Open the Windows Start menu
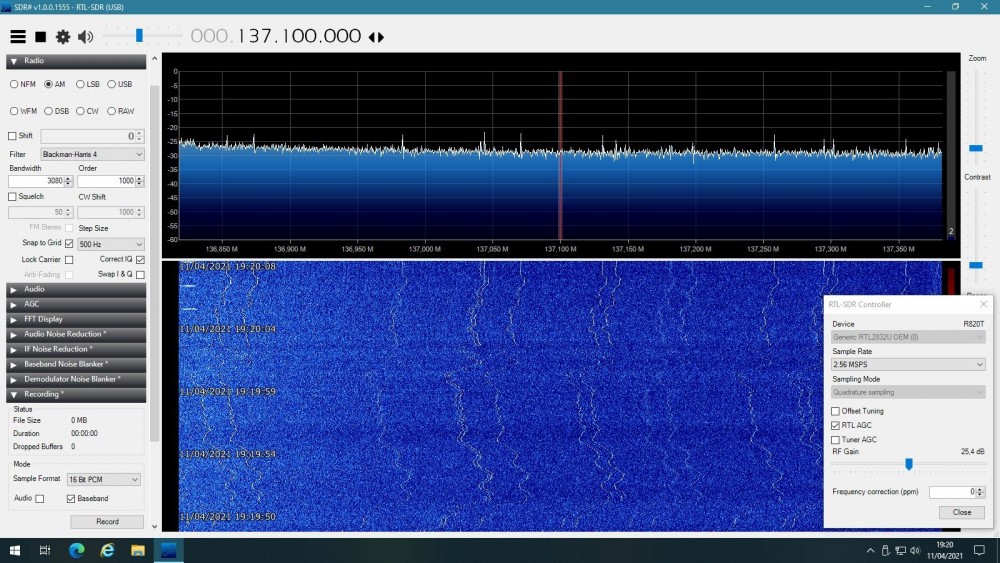This screenshot has width=1000, height=563. point(15,550)
